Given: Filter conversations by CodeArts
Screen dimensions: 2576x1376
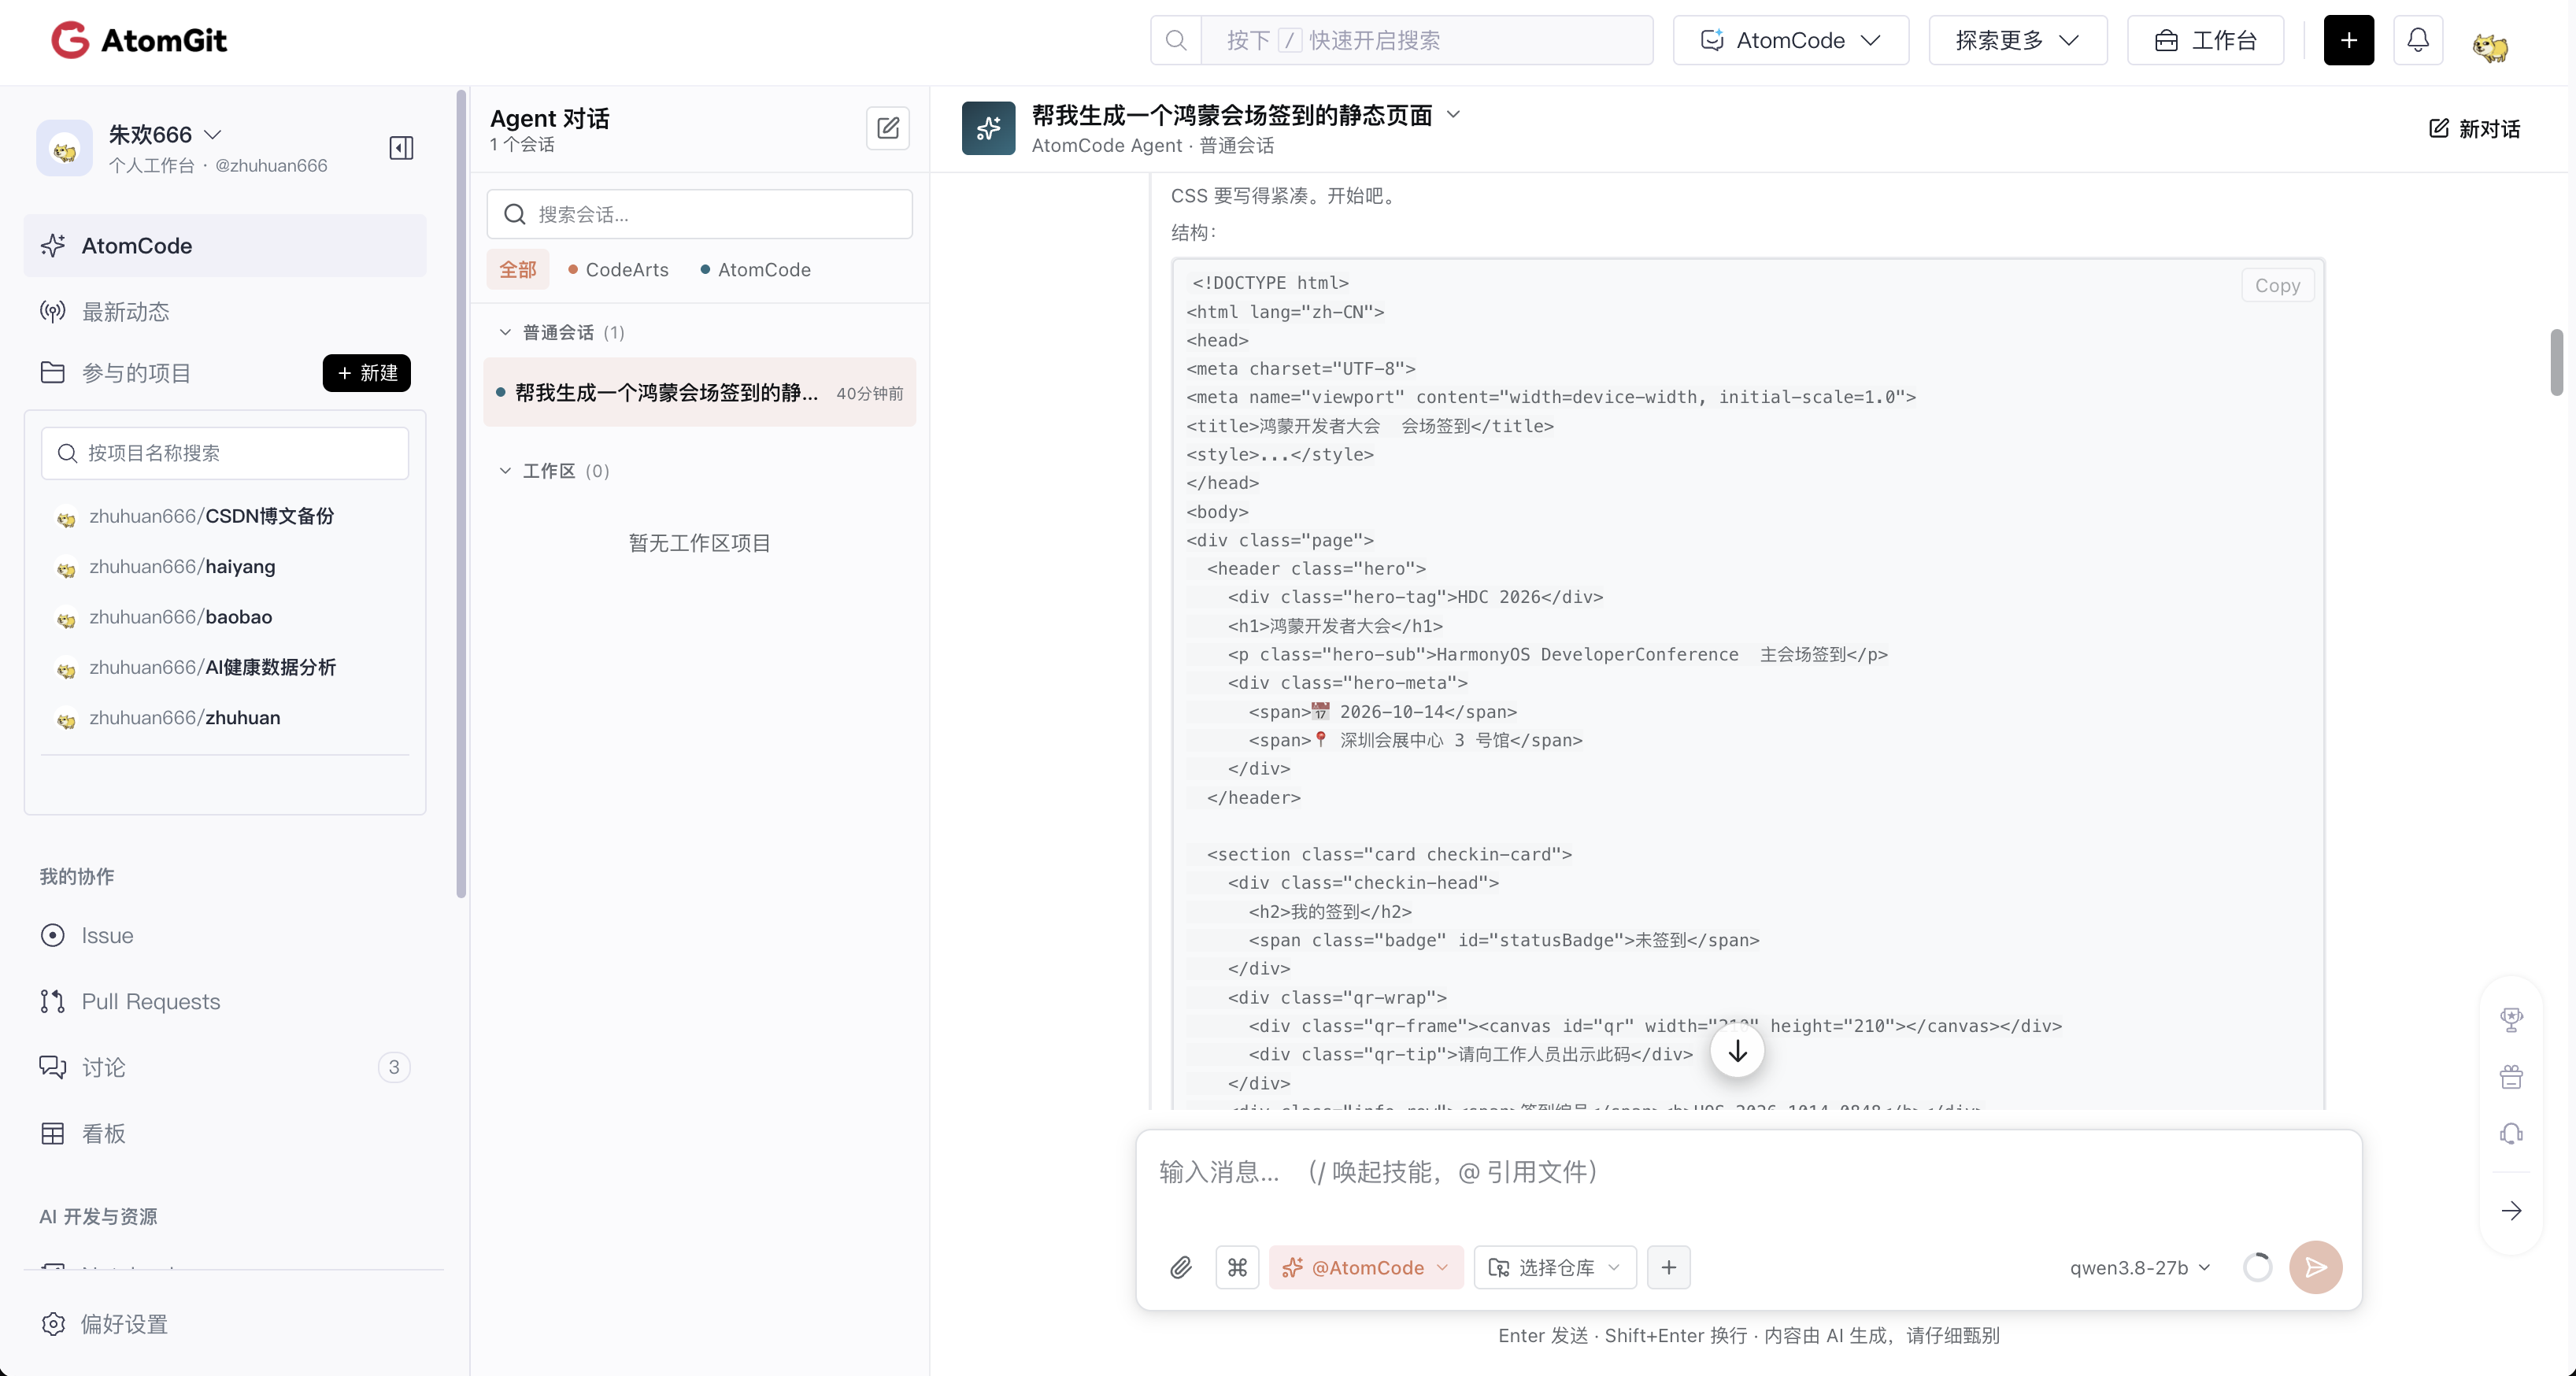Looking at the screenshot, I should pyautogui.click(x=618, y=269).
